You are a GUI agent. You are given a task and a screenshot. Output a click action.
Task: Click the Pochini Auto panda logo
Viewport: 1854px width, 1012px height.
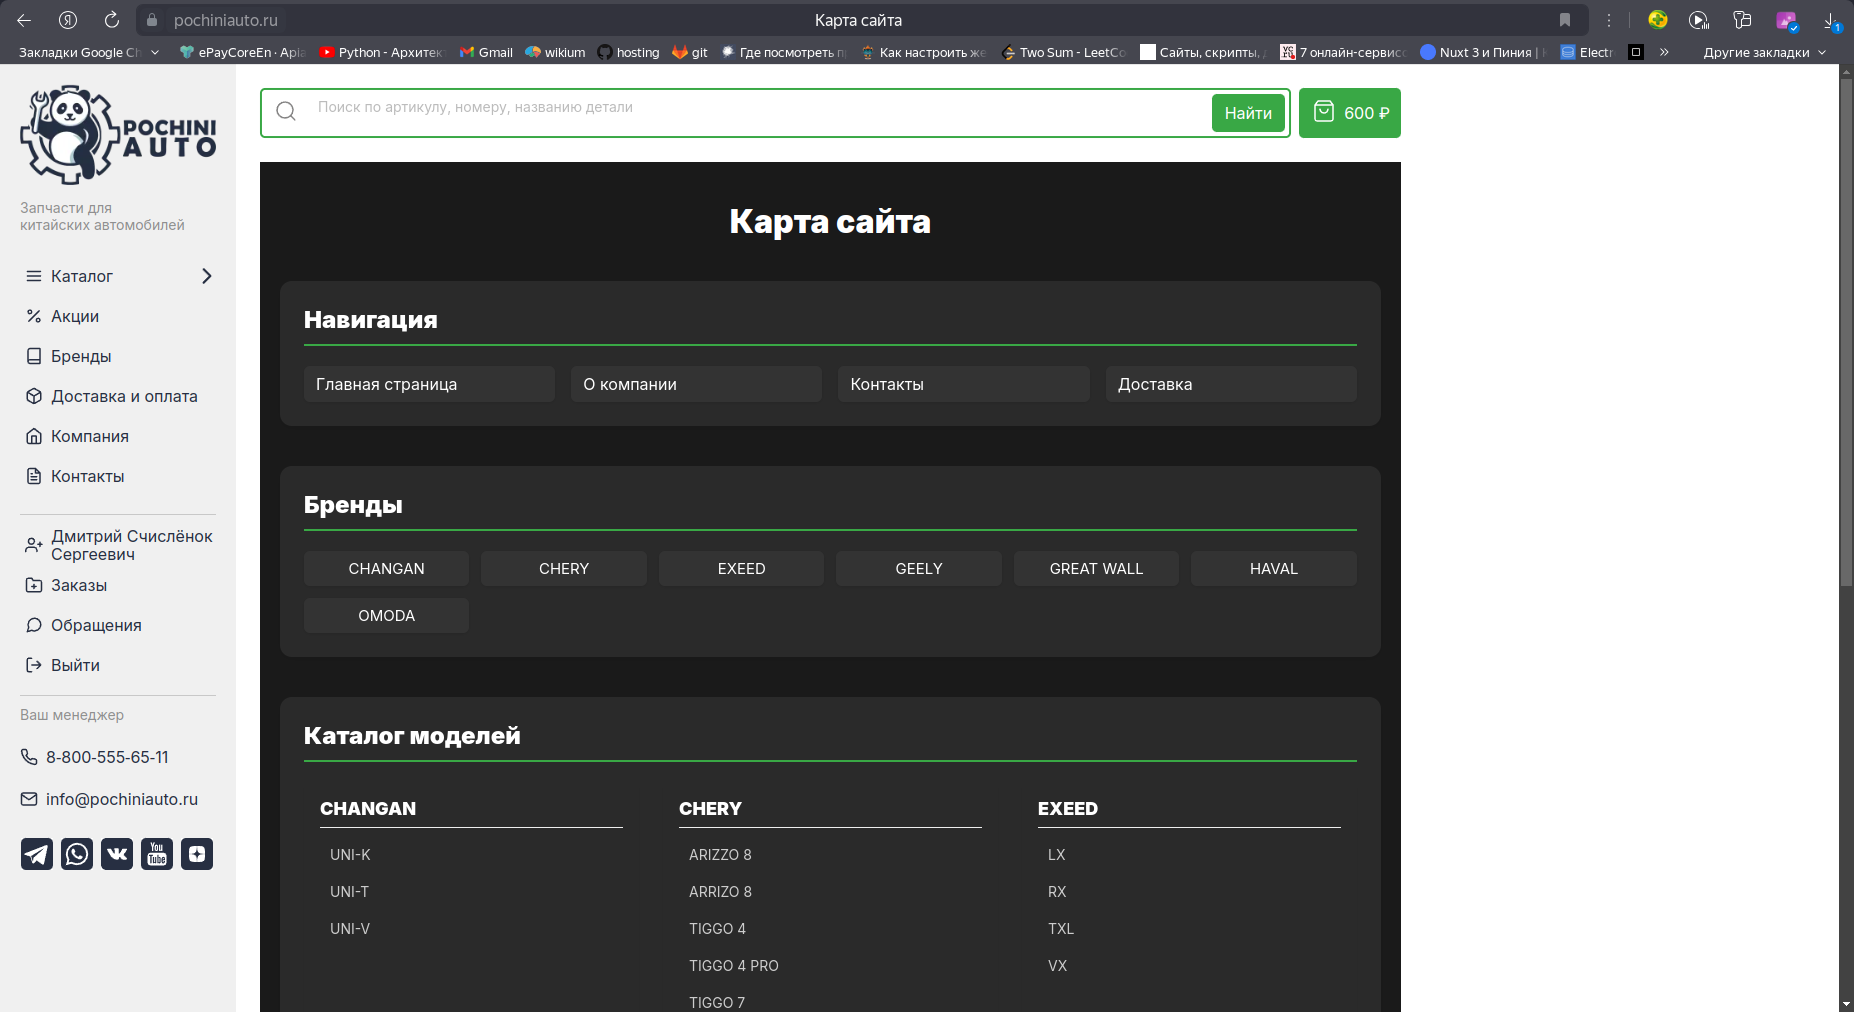tap(118, 135)
